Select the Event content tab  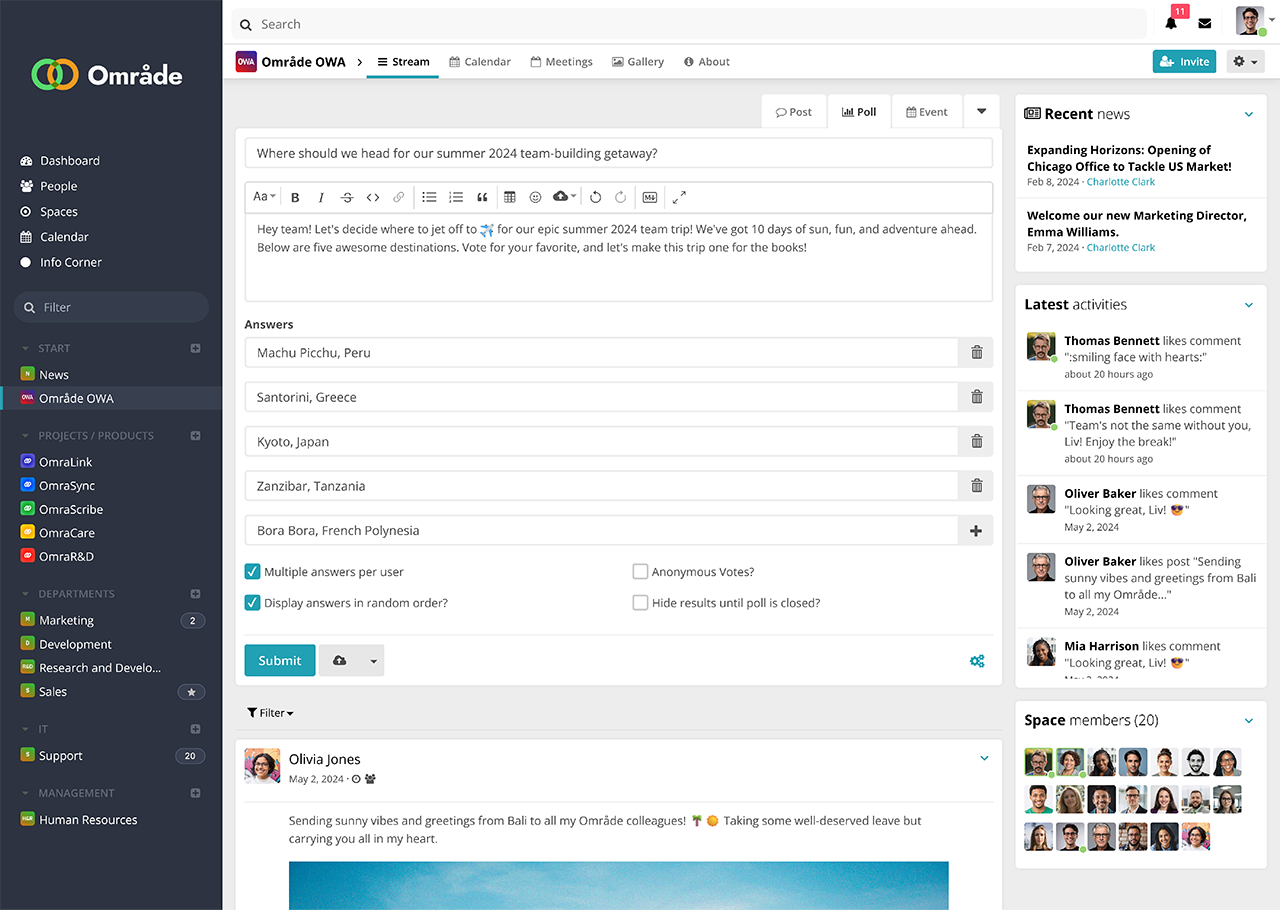(926, 112)
